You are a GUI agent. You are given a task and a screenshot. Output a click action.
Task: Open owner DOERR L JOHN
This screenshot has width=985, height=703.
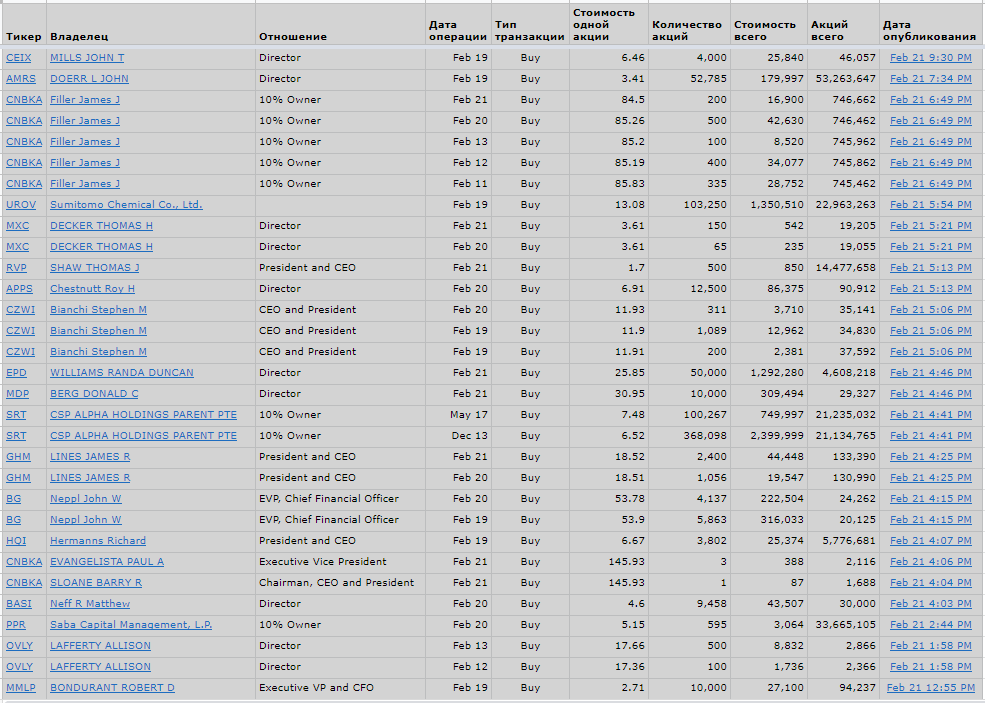pyautogui.click(x=89, y=79)
